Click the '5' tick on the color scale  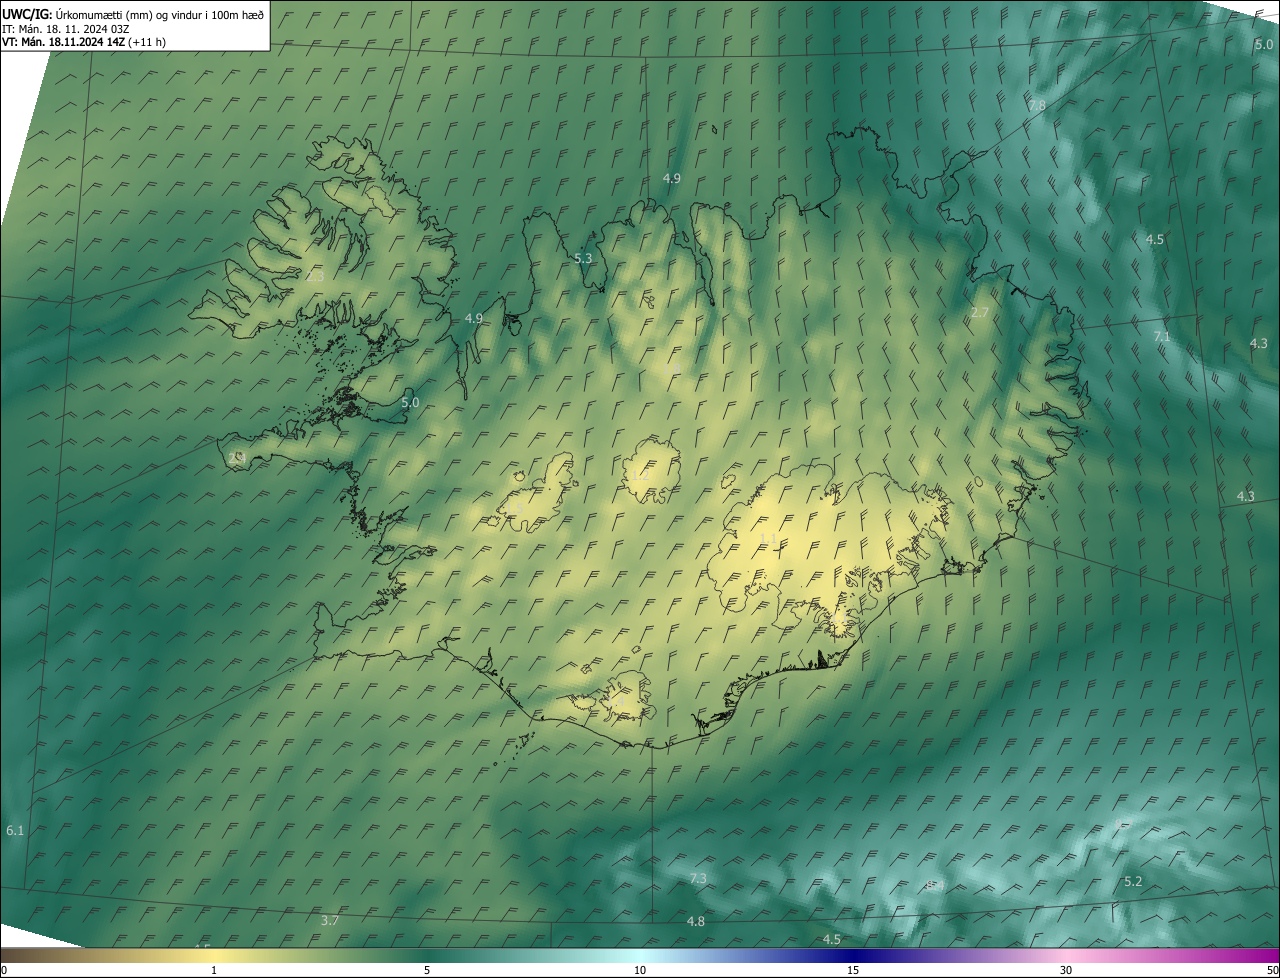[x=427, y=970]
